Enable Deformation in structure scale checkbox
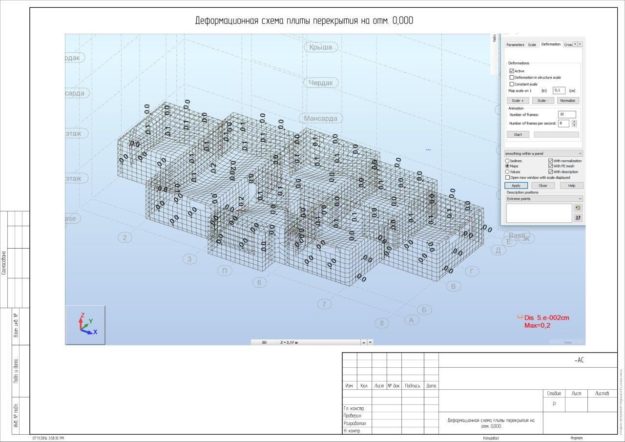Screen dimensions: 625x442 [x=511, y=77]
